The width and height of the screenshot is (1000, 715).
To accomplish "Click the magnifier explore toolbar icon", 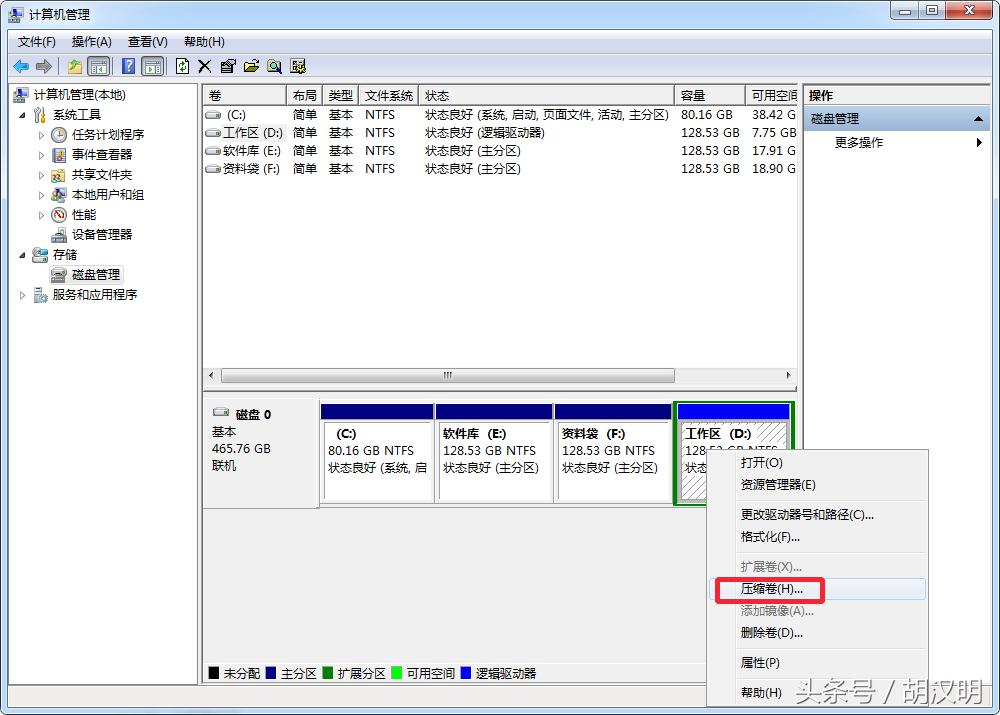I will tap(274, 66).
